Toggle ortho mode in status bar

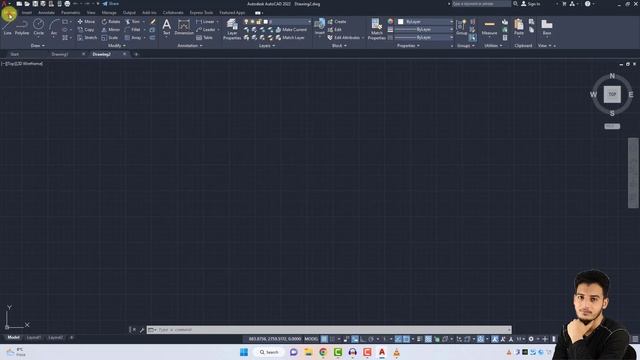[x=363, y=339]
